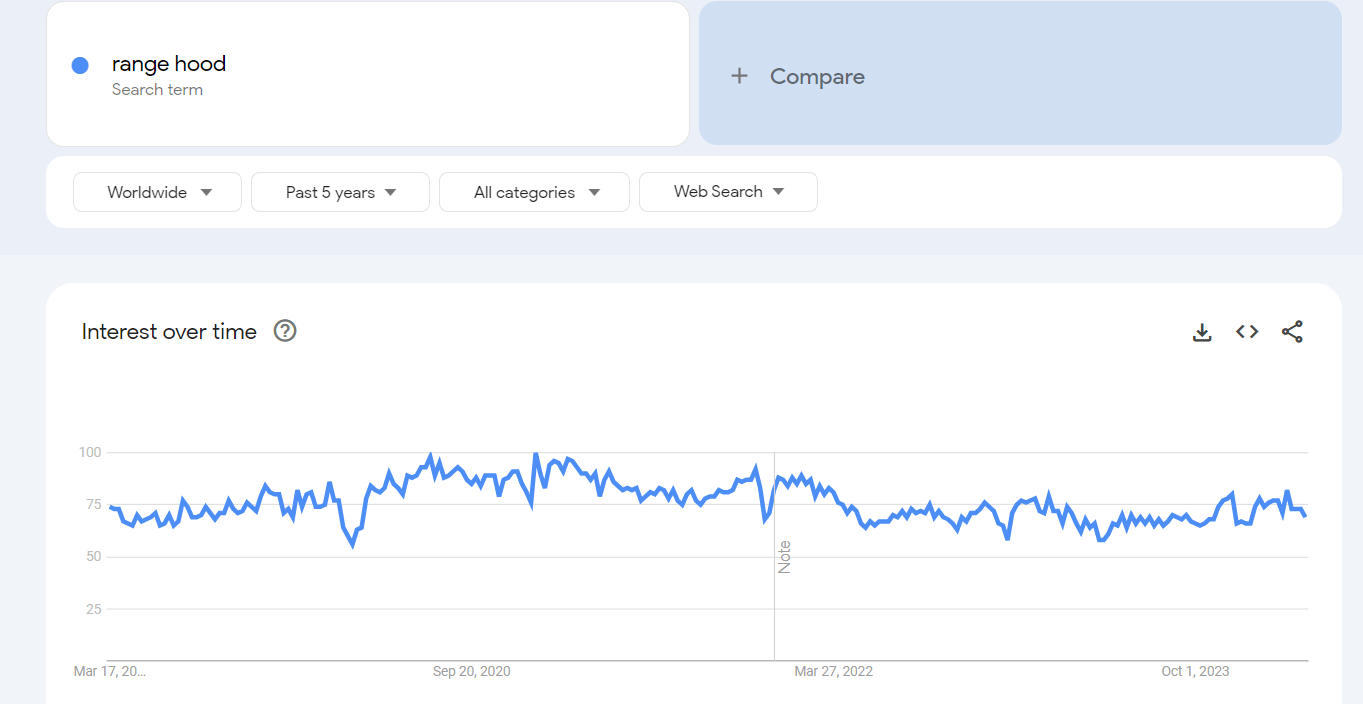The height and width of the screenshot is (704, 1363).
Task: Share the Interest over time chart
Action: pos(1292,332)
